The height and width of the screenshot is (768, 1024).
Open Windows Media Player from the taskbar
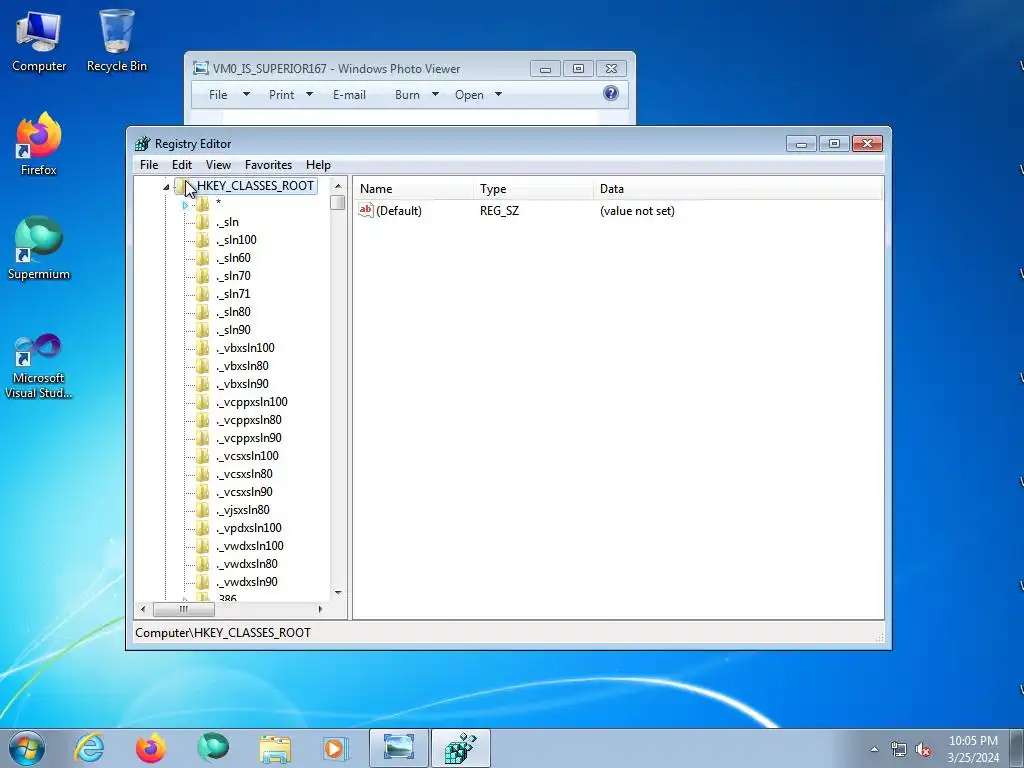click(x=336, y=748)
